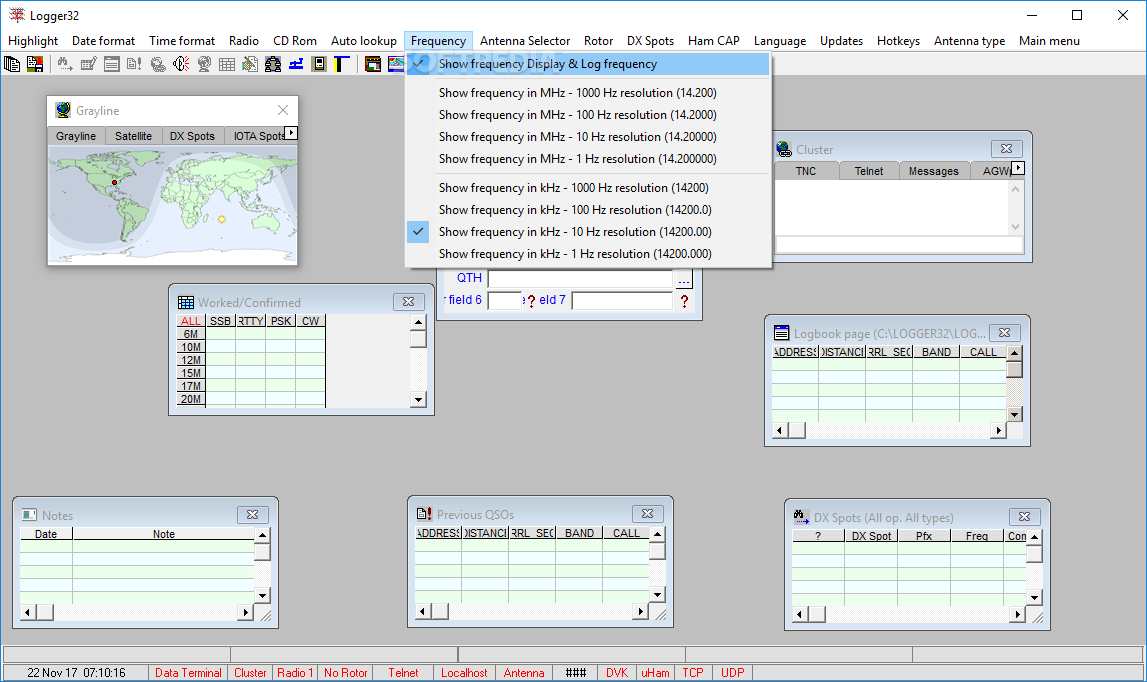Screen dimensions: 1147x682
Task: Click the DX Spots window binoculars icon
Action: 801,517
